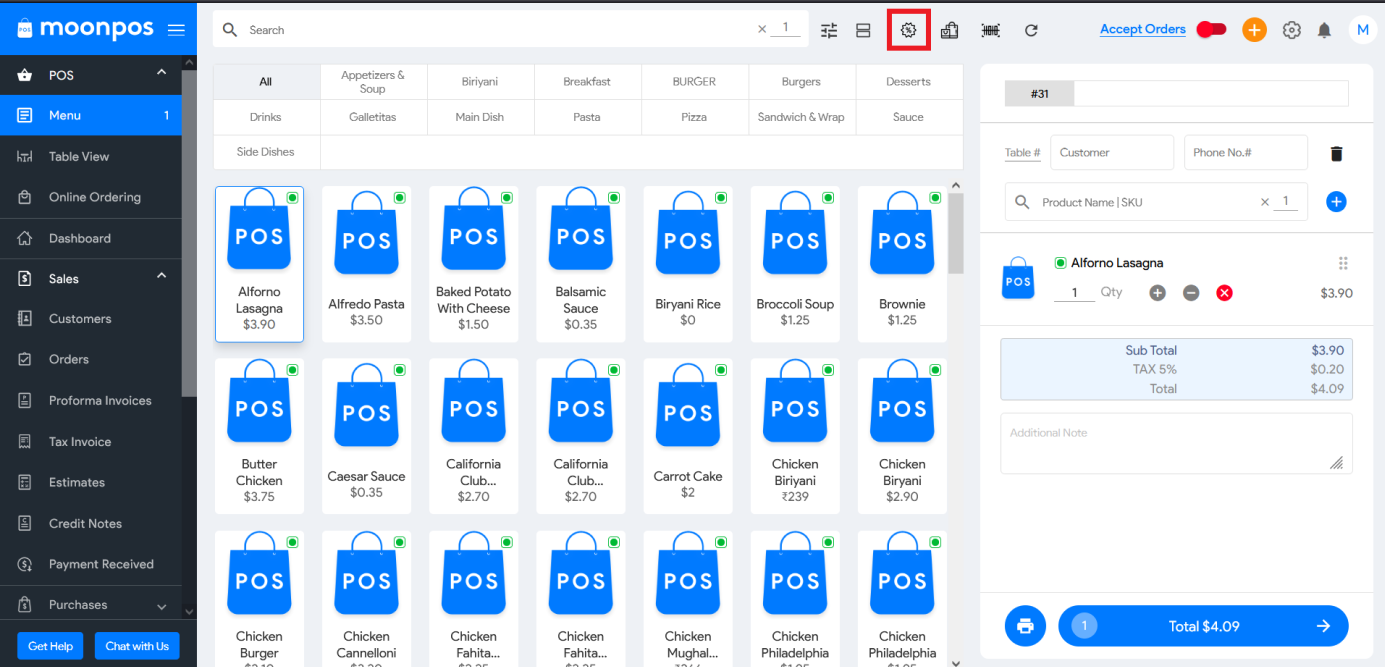Viewport: 1385px width, 667px height.
Task: Click the Additional Note text area
Action: click(1176, 443)
